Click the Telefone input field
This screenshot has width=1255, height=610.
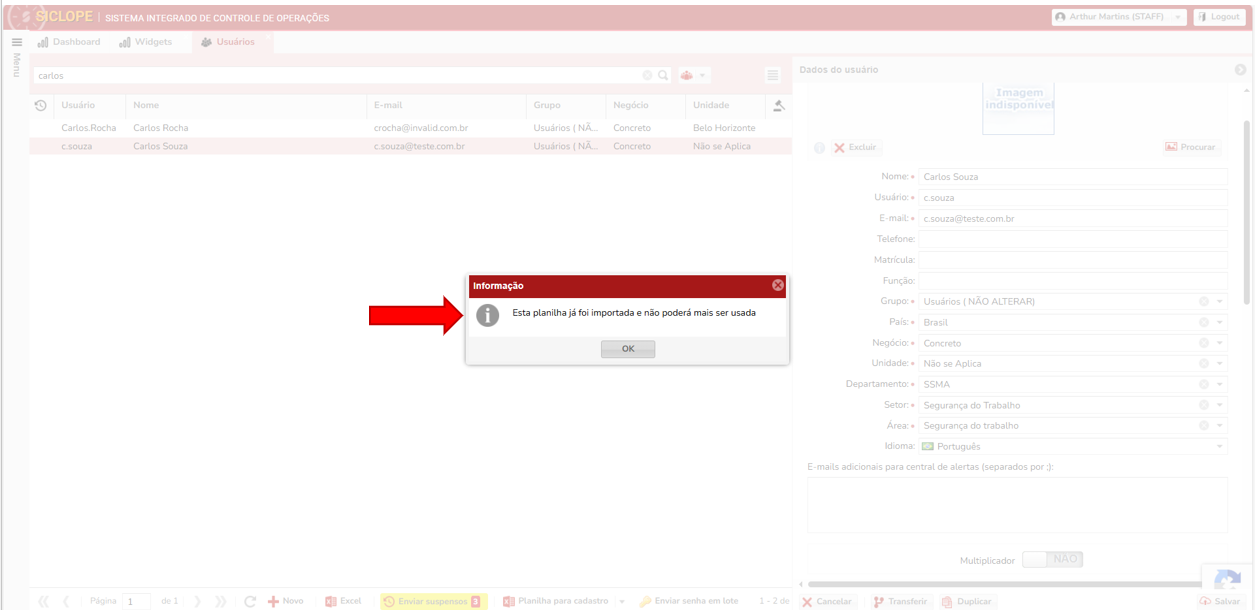click(1072, 239)
